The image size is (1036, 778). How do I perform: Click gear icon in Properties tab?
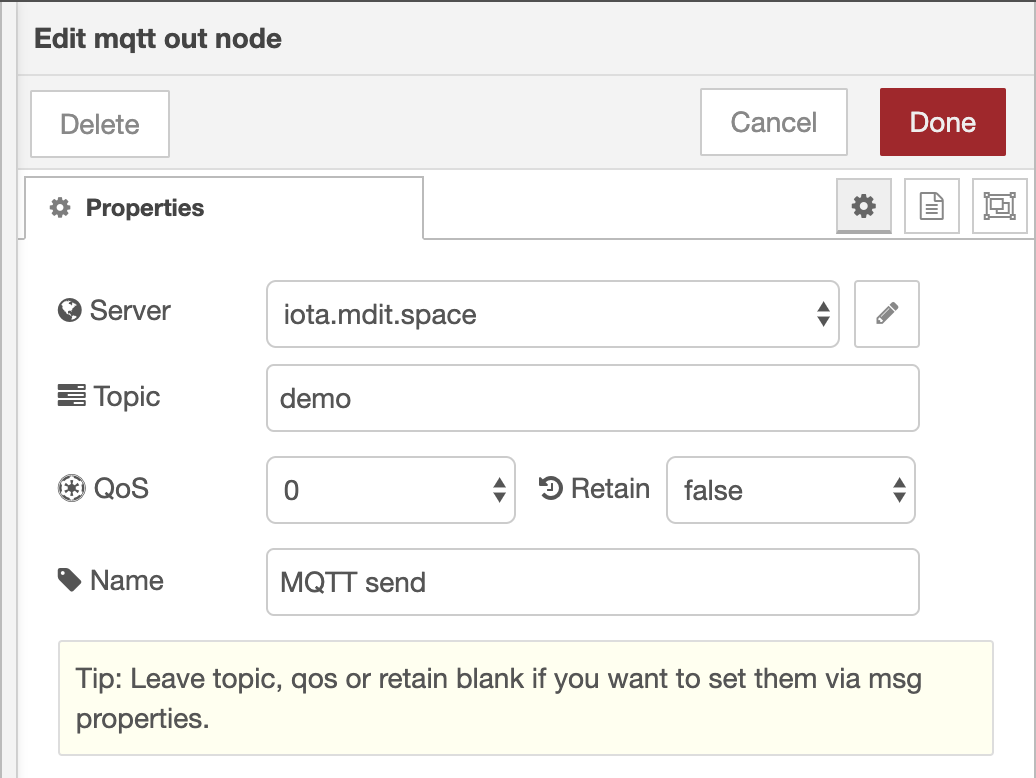[60, 207]
